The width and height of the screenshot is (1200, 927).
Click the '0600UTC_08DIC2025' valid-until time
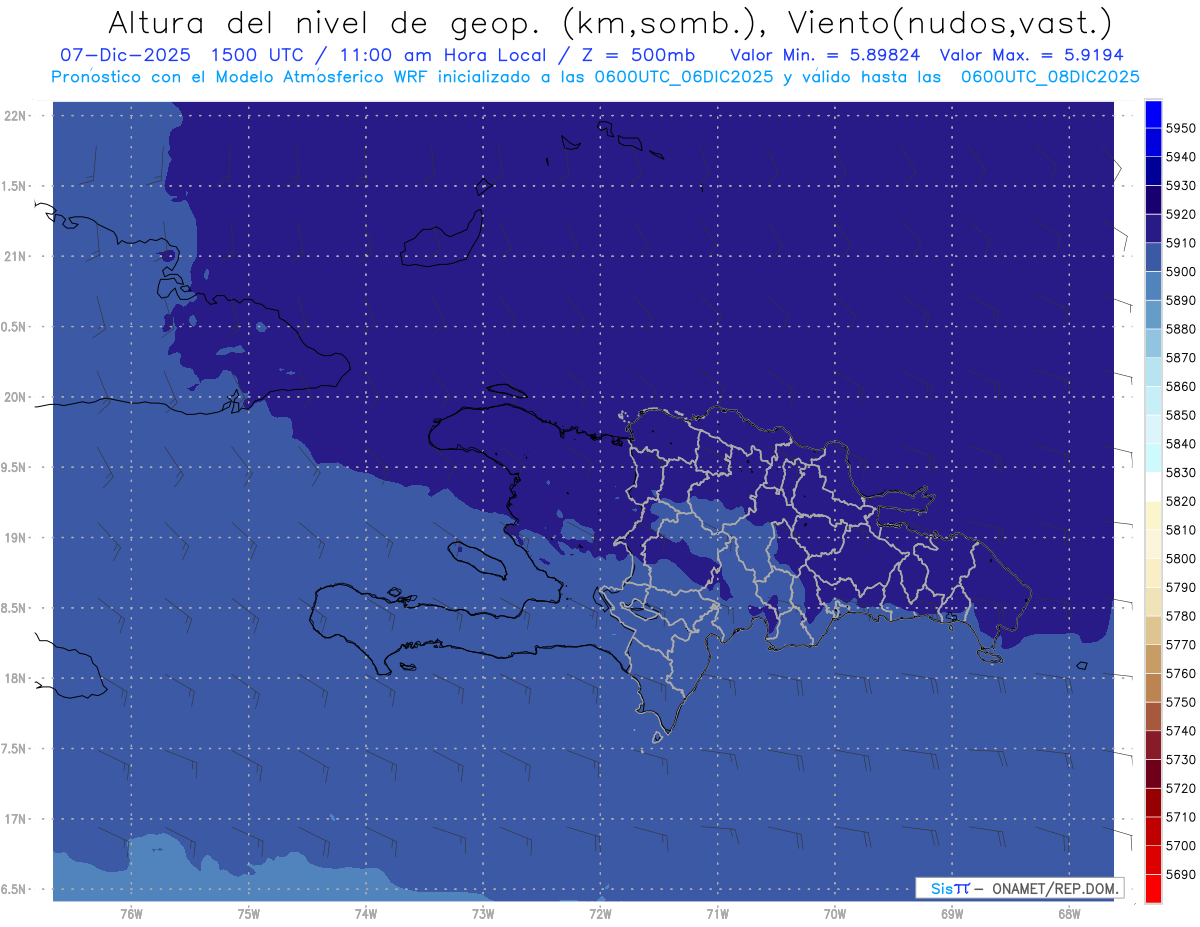[x=1049, y=77]
